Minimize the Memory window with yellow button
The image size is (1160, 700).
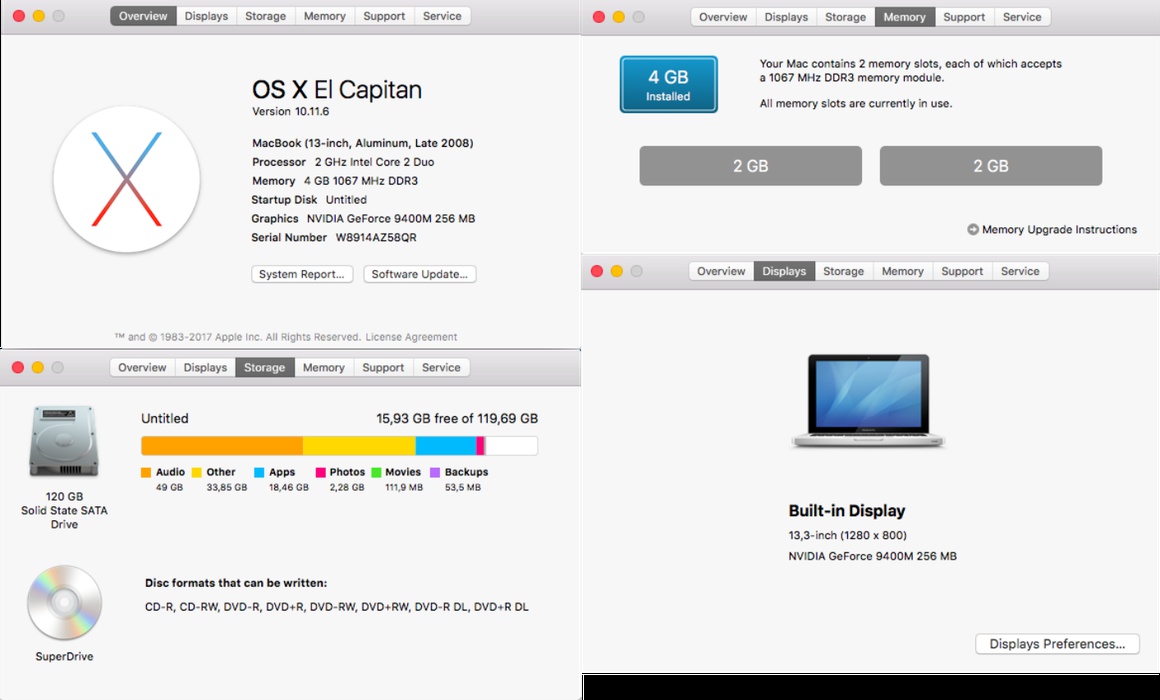click(x=618, y=17)
